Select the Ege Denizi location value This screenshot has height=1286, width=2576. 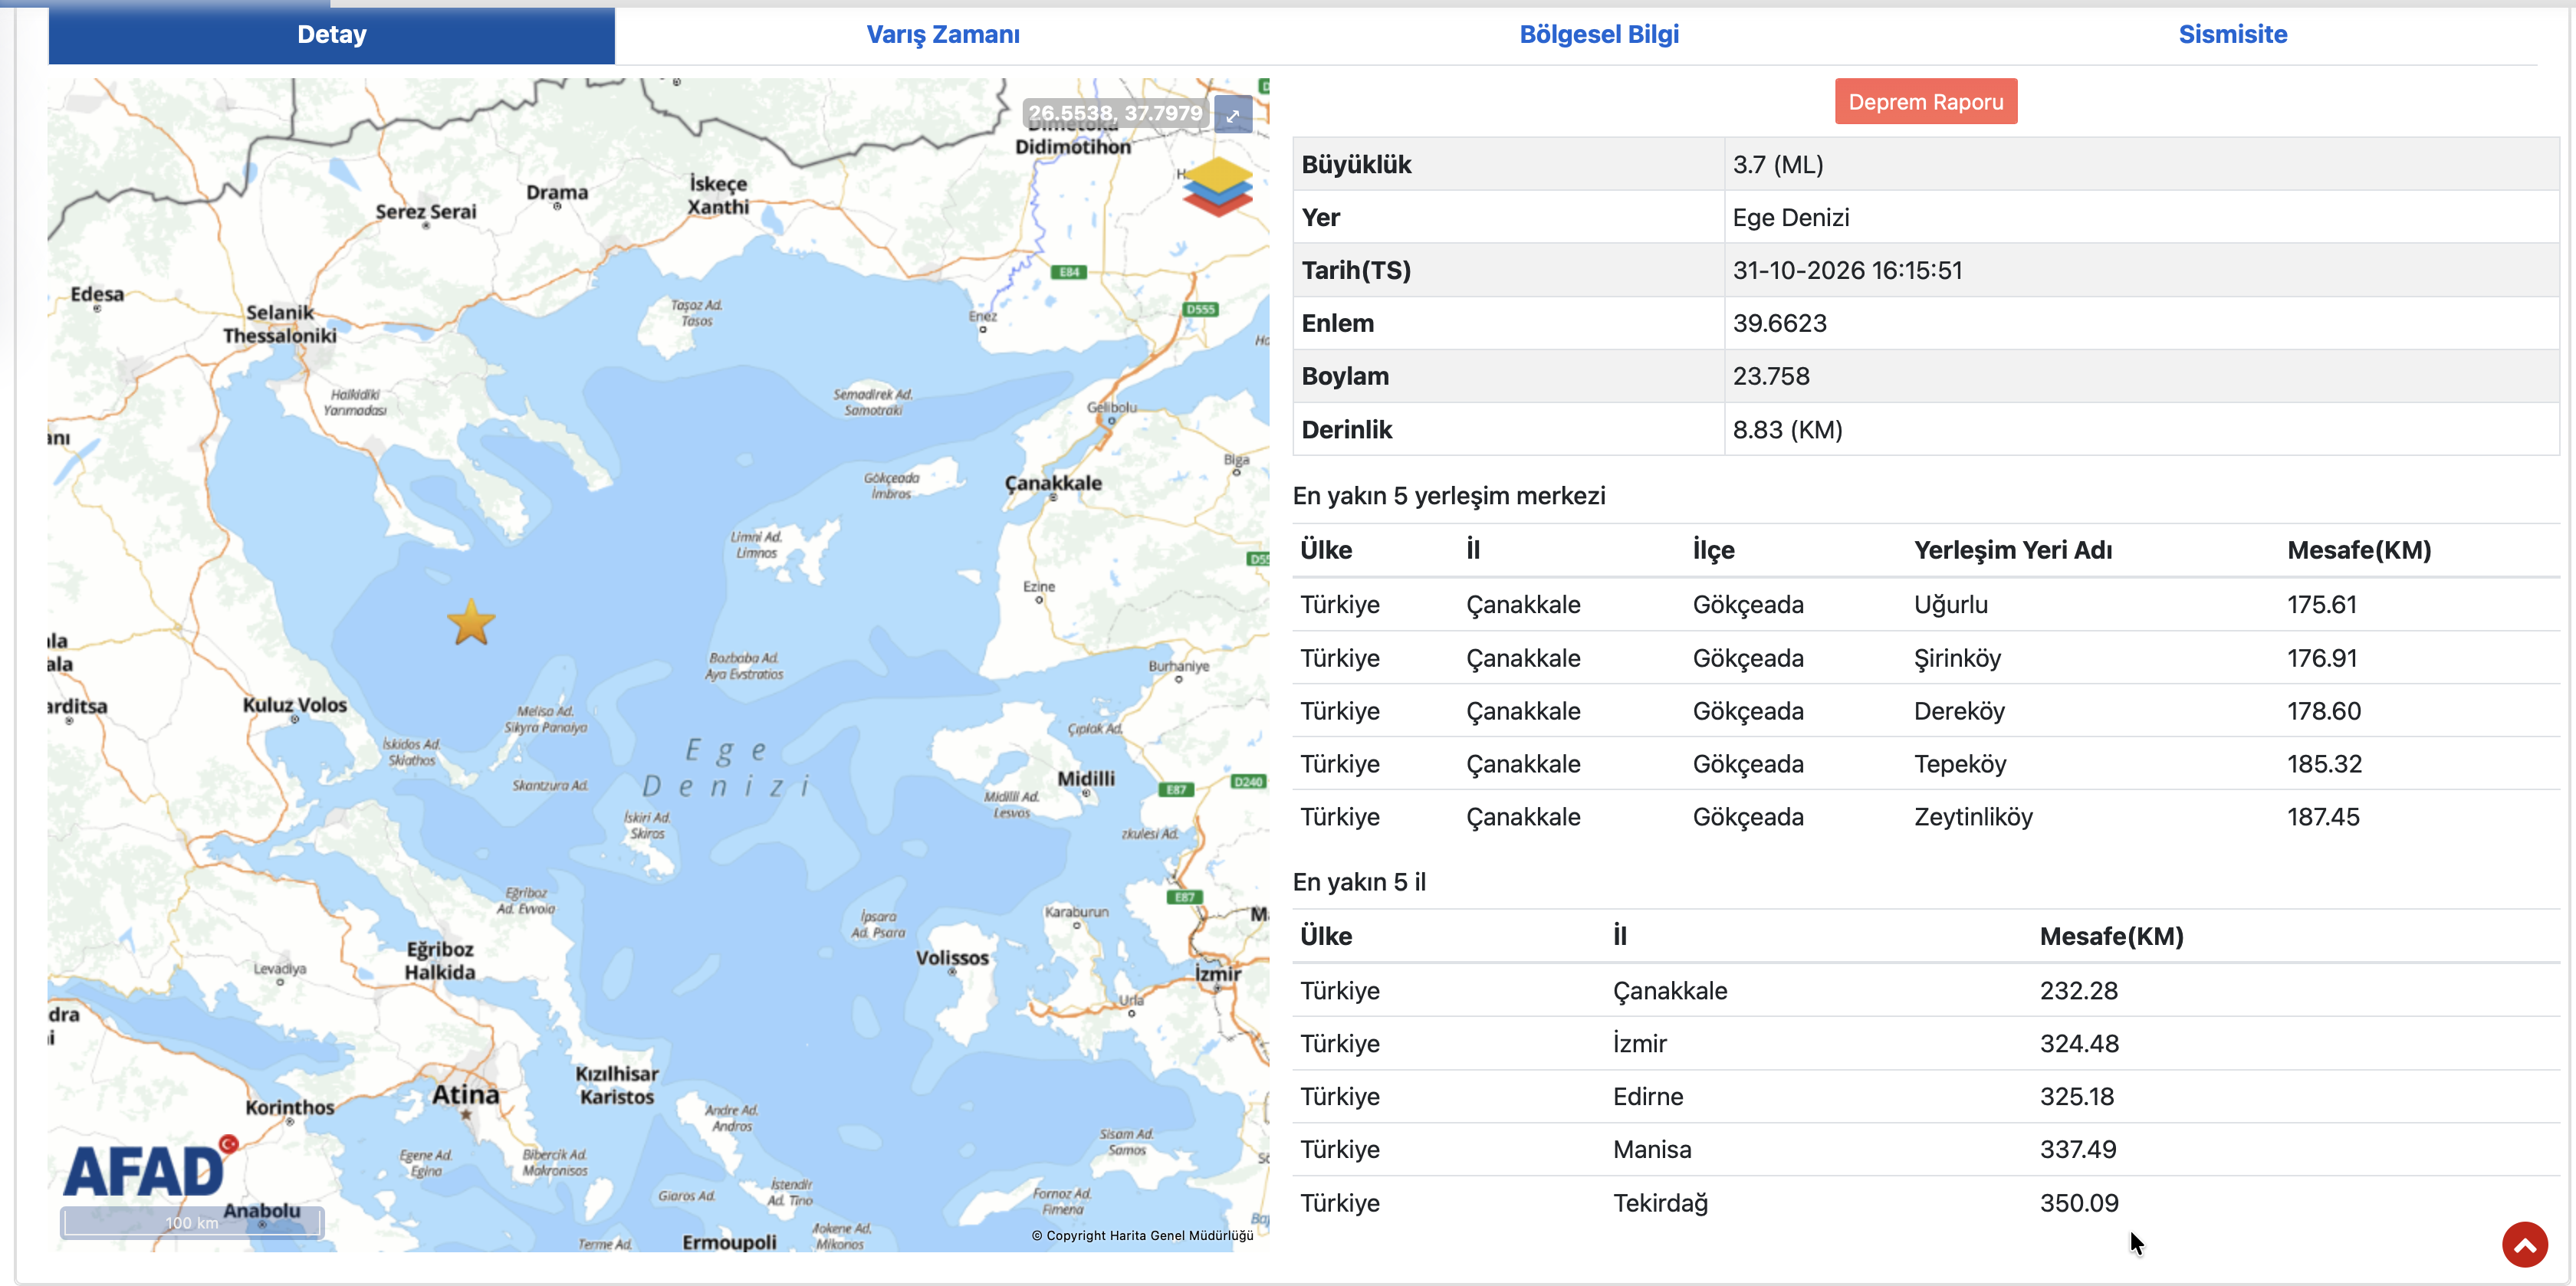(1790, 218)
